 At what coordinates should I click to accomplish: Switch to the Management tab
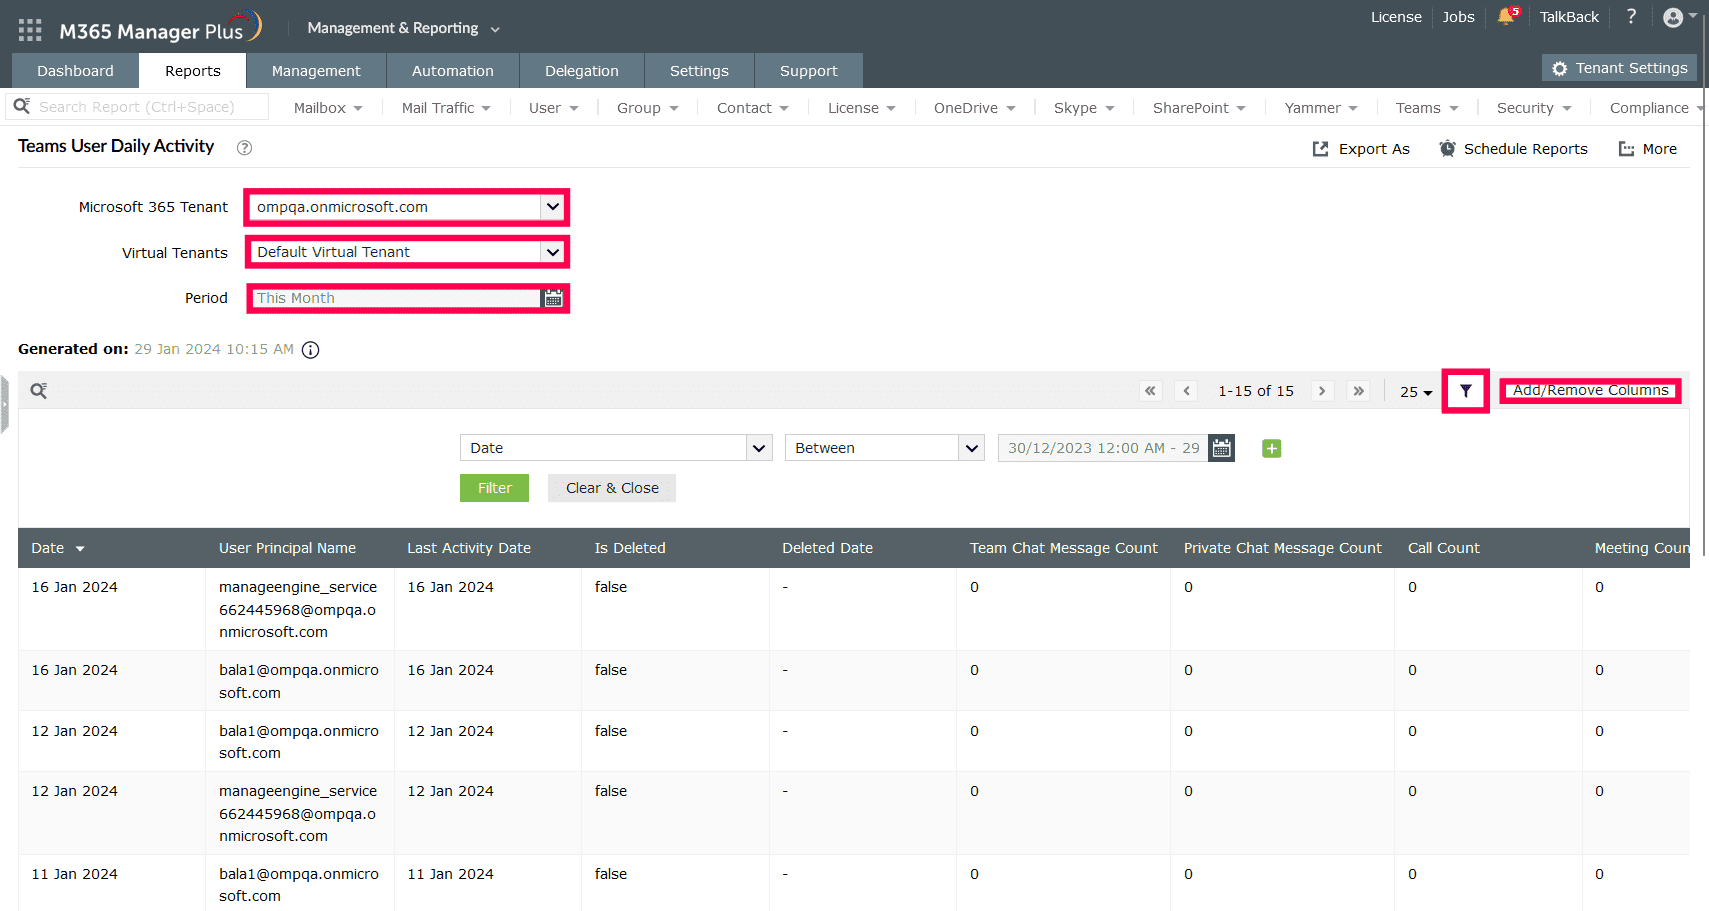[316, 71]
